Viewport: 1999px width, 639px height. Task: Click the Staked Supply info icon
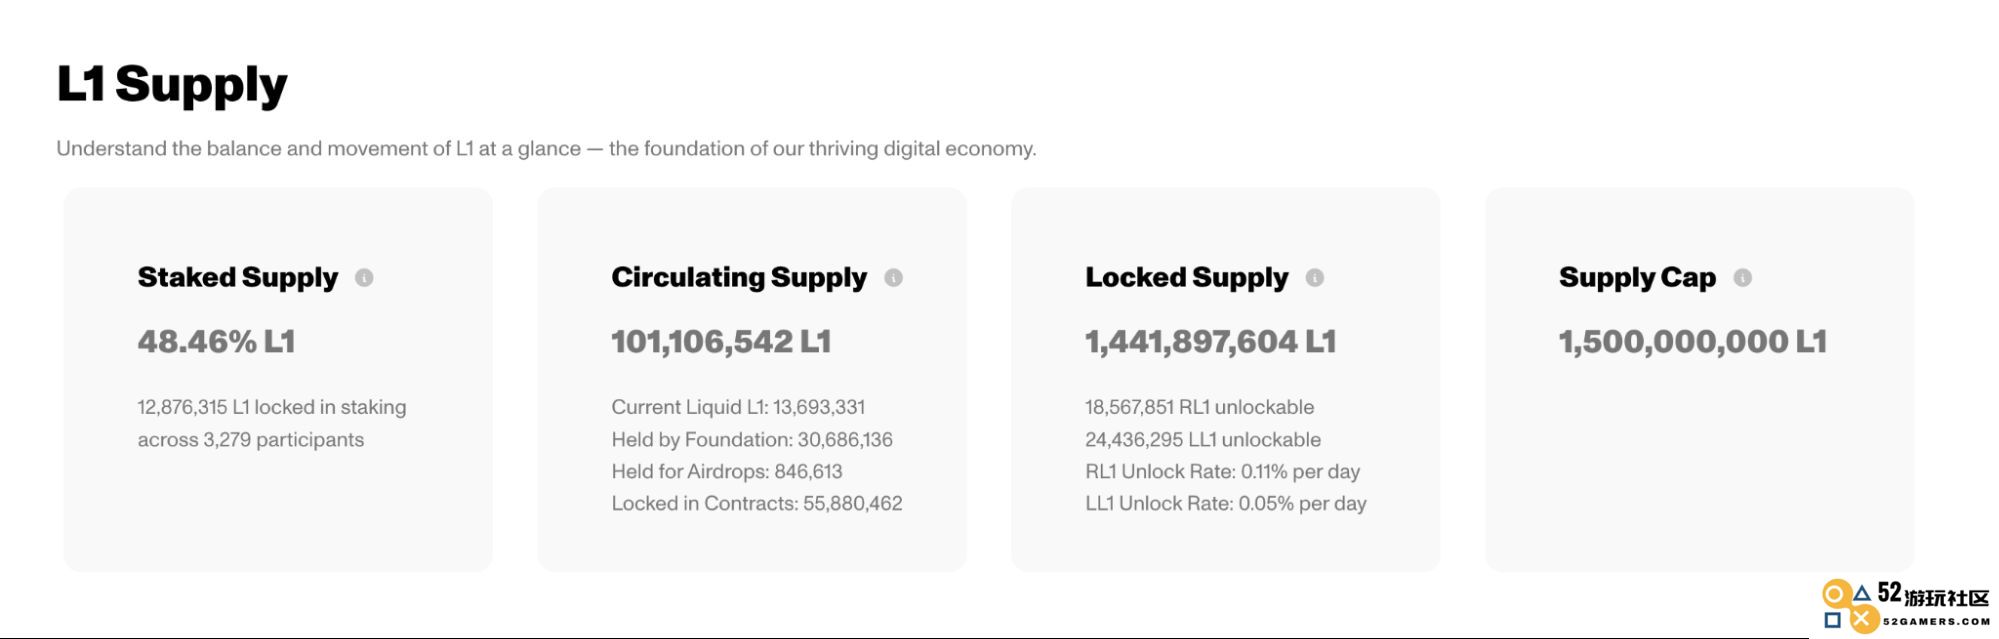coord(364,278)
